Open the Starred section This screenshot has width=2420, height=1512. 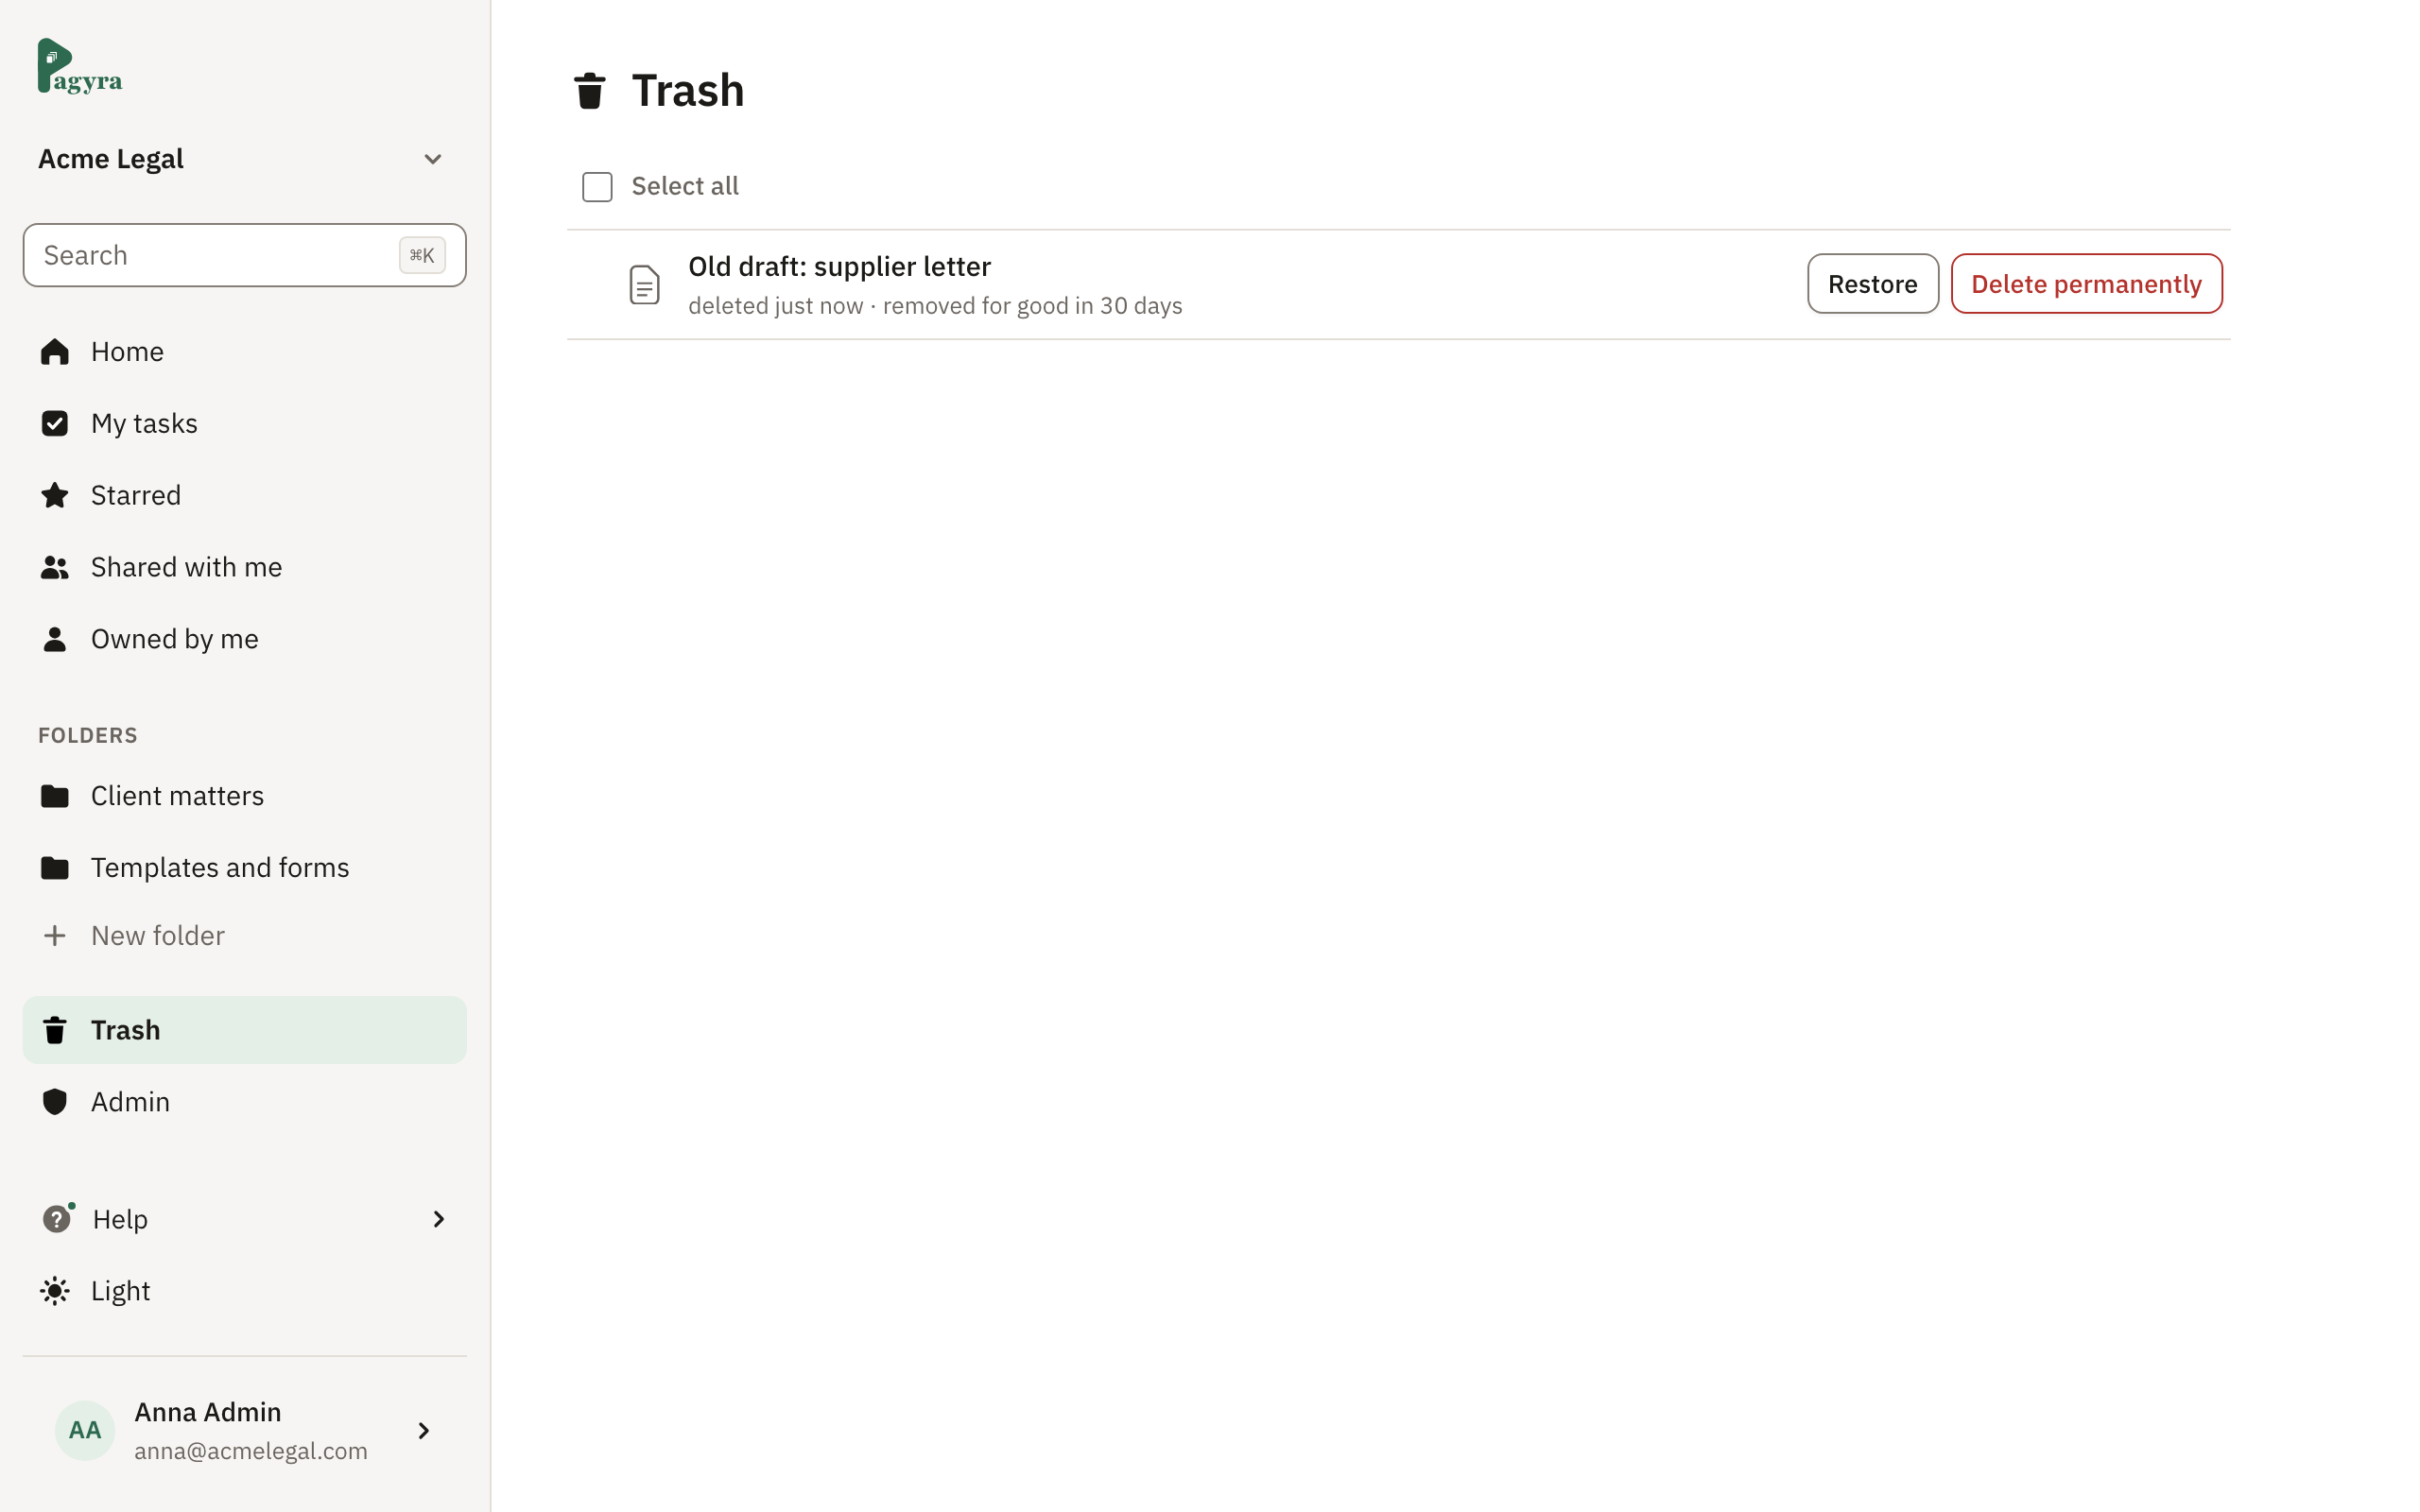coord(244,495)
